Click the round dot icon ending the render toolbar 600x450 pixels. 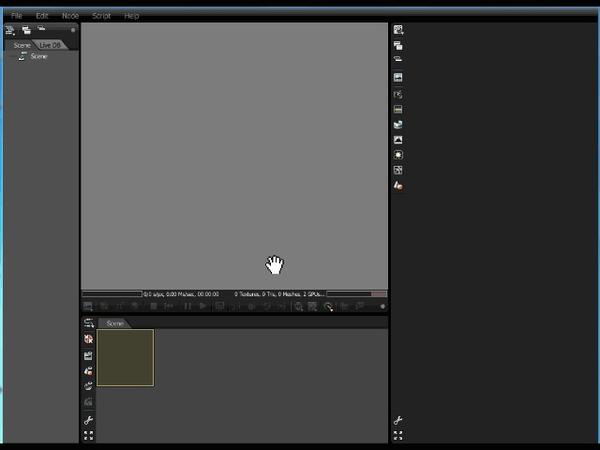tap(383, 307)
